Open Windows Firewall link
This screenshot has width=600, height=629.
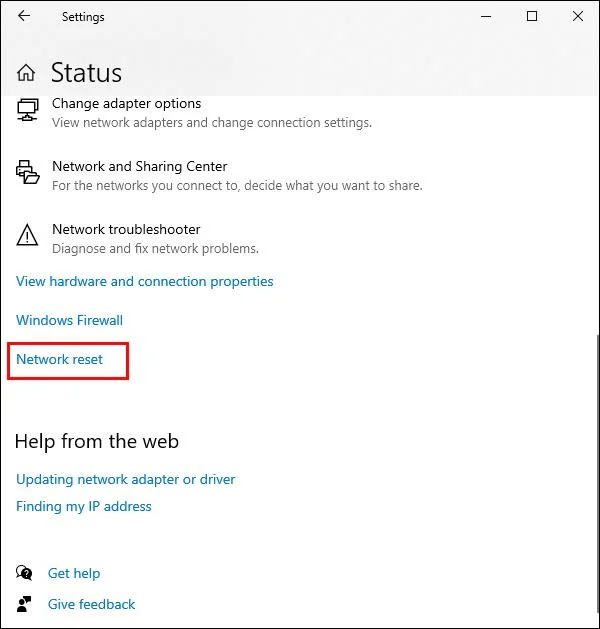point(69,321)
